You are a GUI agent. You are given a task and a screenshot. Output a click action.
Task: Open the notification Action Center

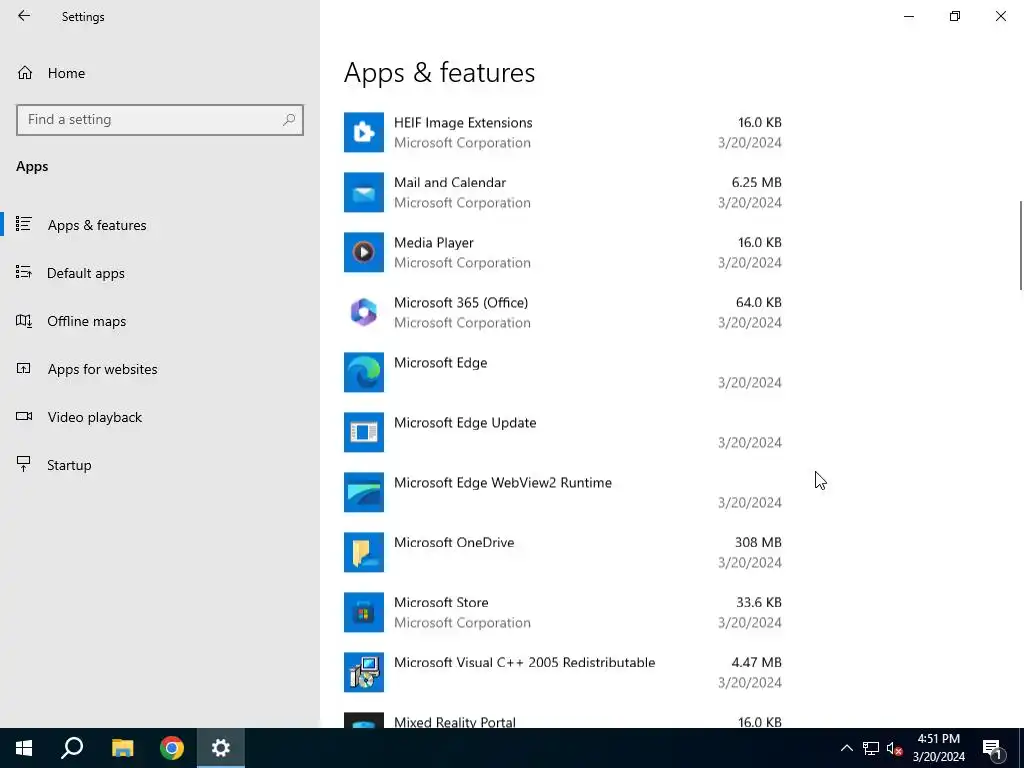click(x=992, y=748)
